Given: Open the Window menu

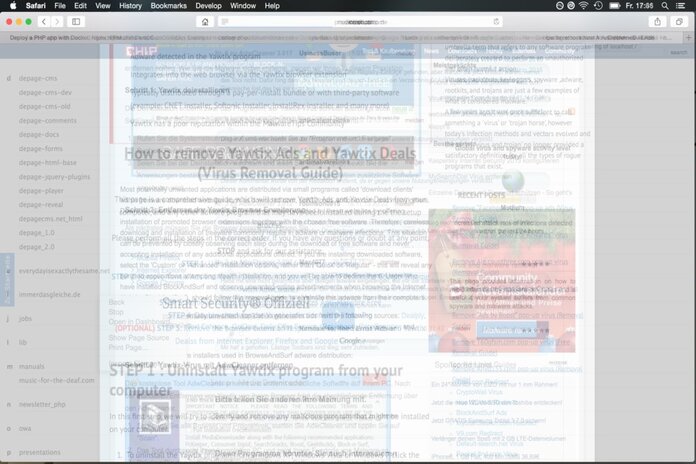Looking at the screenshot, I should pos(243,6).
